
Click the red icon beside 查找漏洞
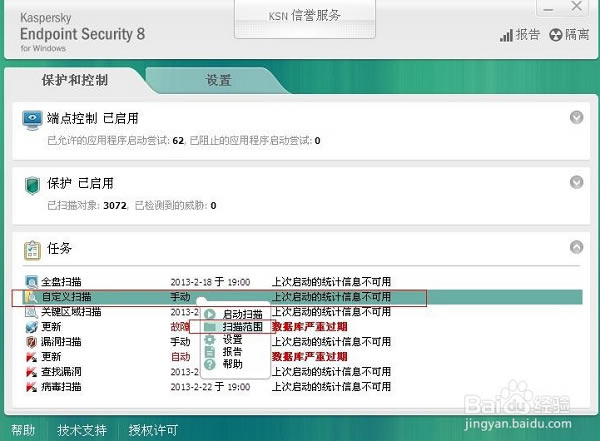31,372
